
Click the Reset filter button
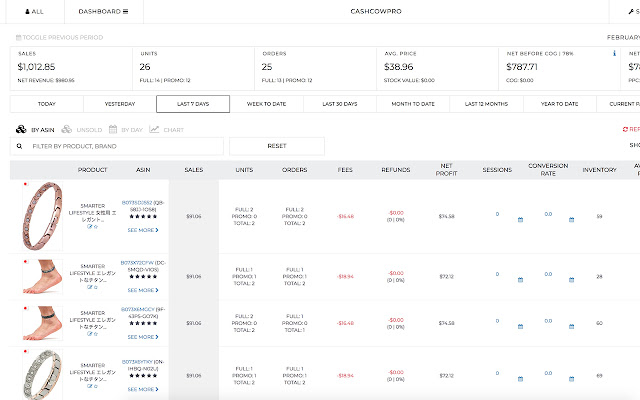click(277, 146)
